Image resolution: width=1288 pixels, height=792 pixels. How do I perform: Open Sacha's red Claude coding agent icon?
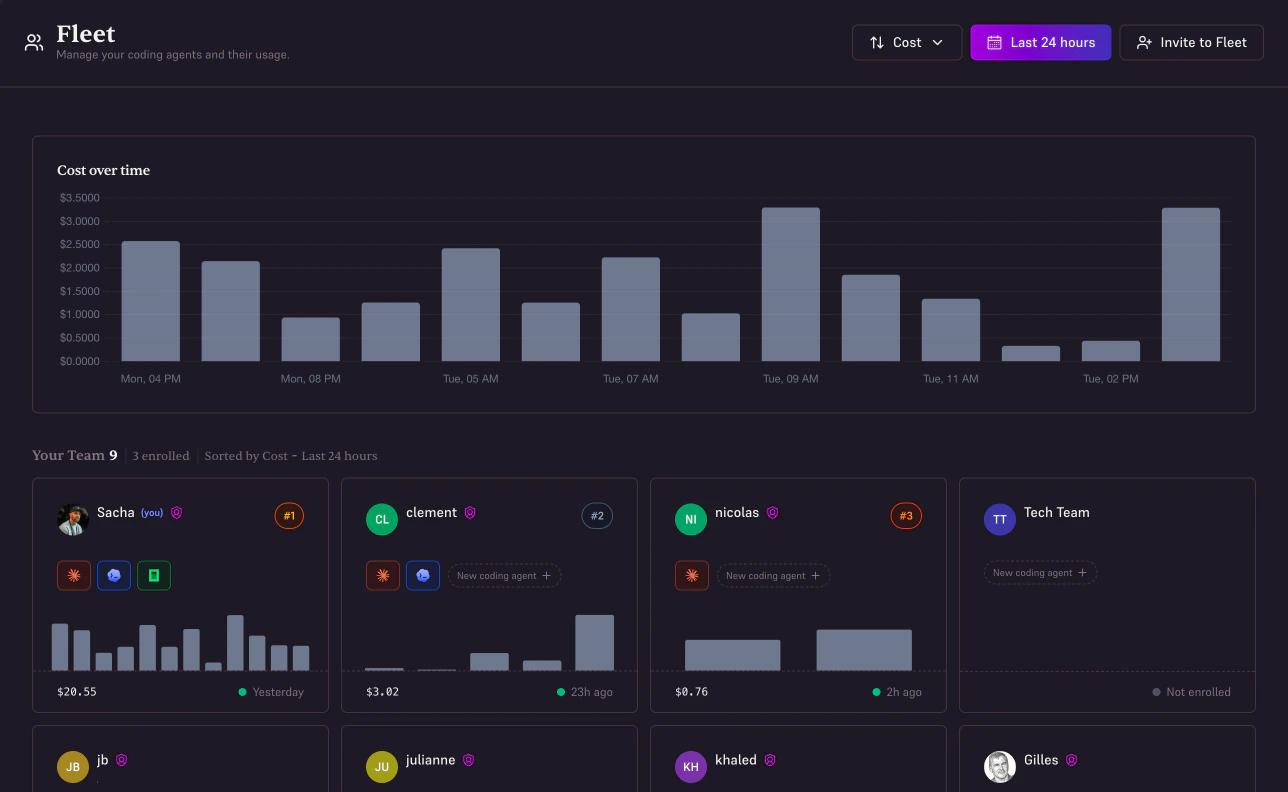tap(73, 575)
